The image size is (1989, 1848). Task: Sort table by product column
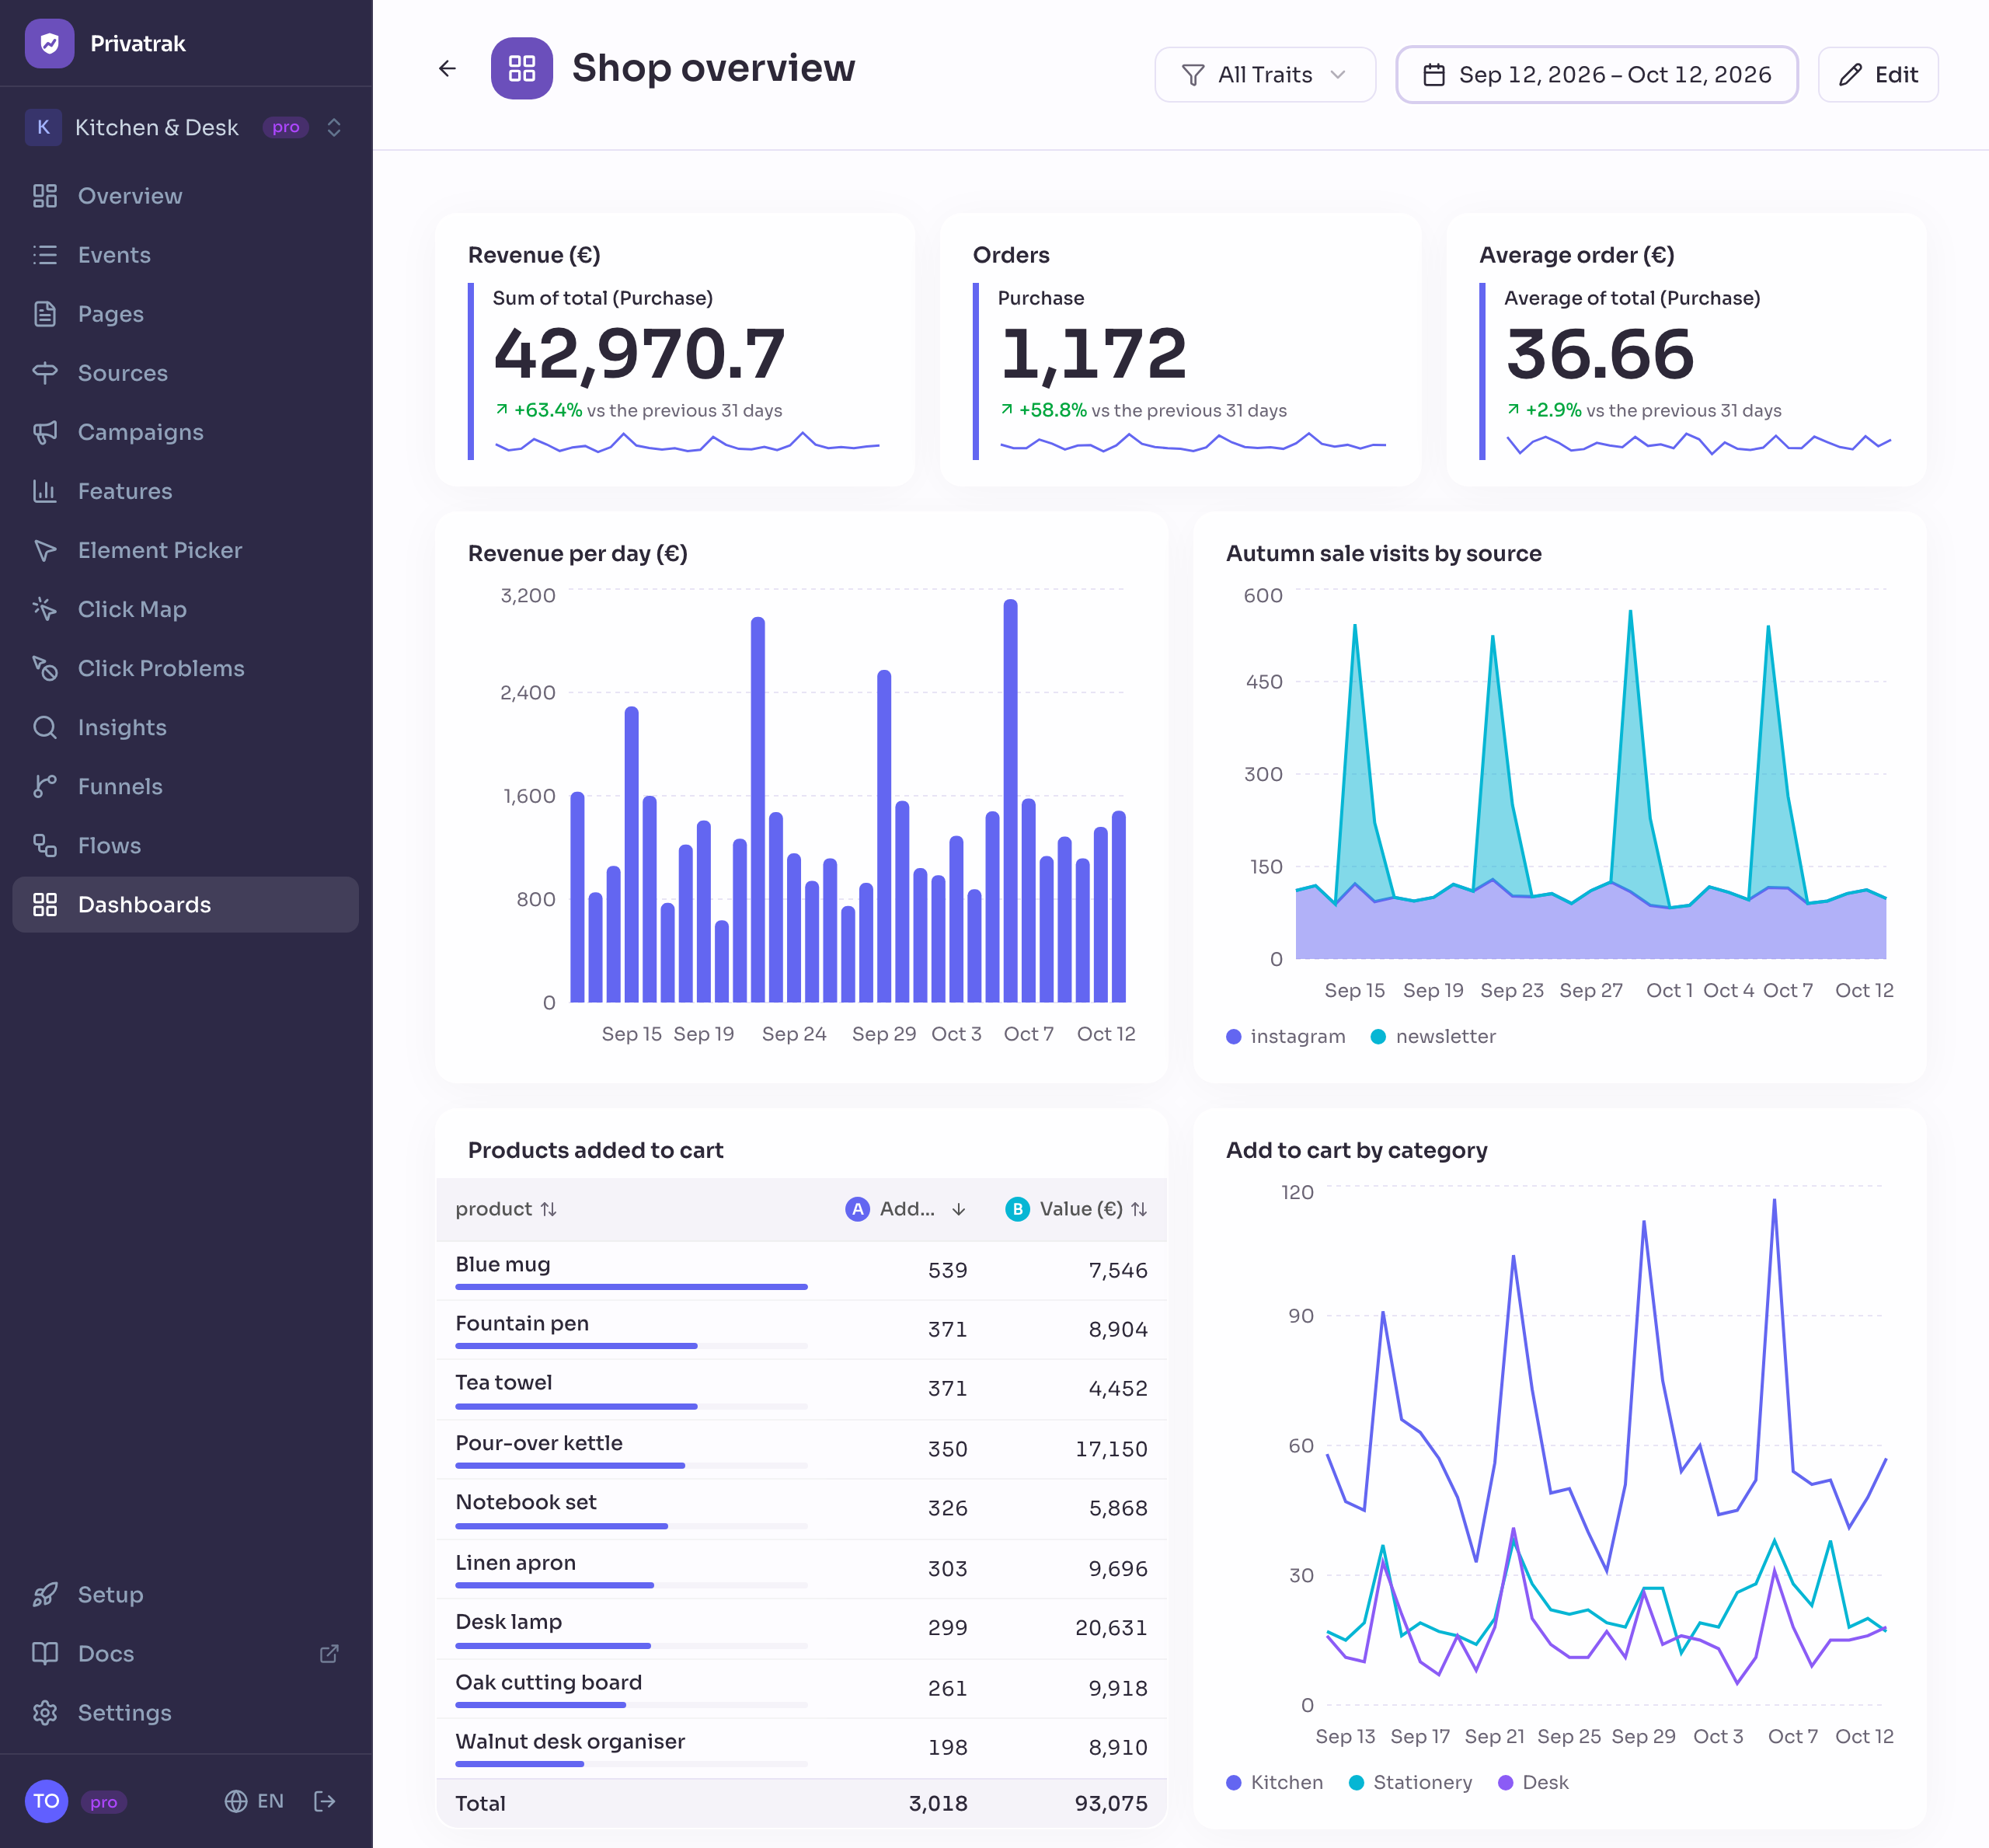(x=506, y=1209)
